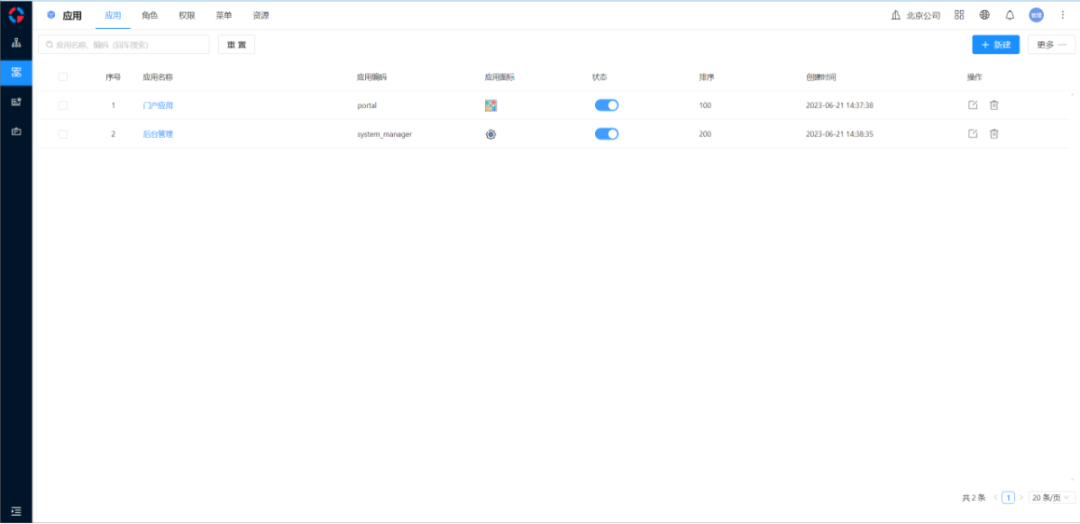Delete the 后台管理 row via trash icon

994,134
